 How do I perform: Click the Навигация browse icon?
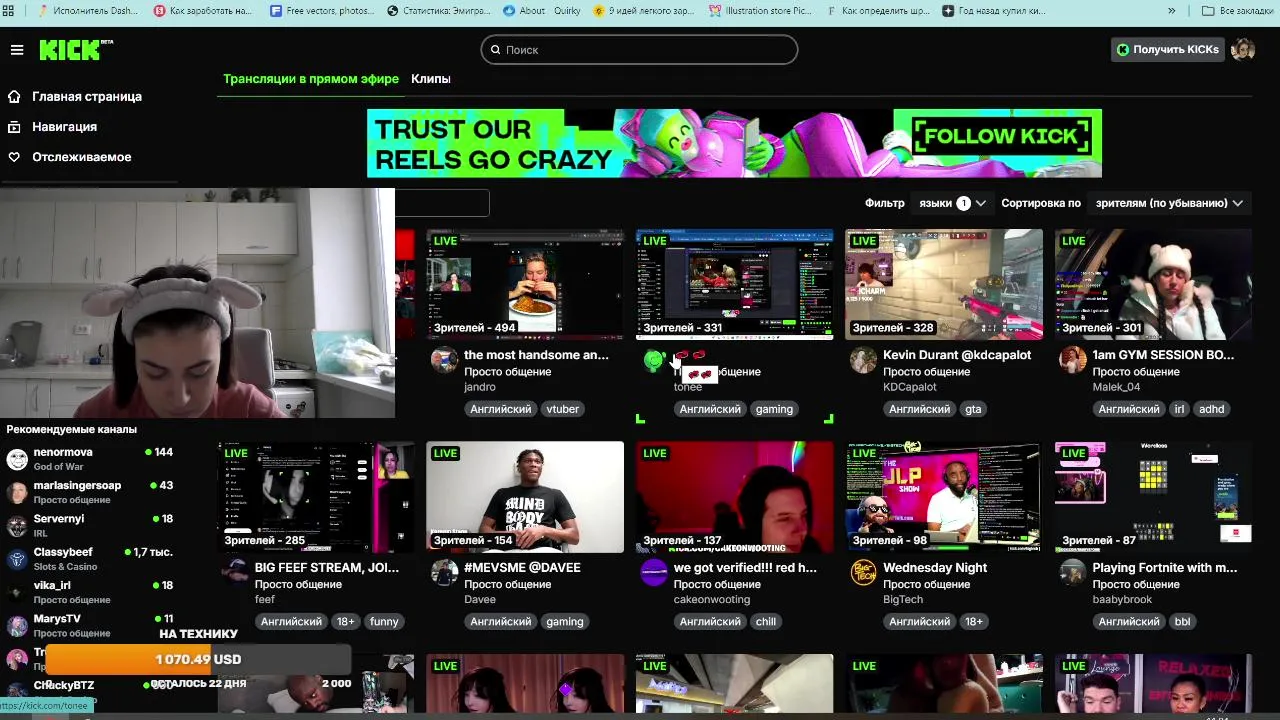coord(14,127)
